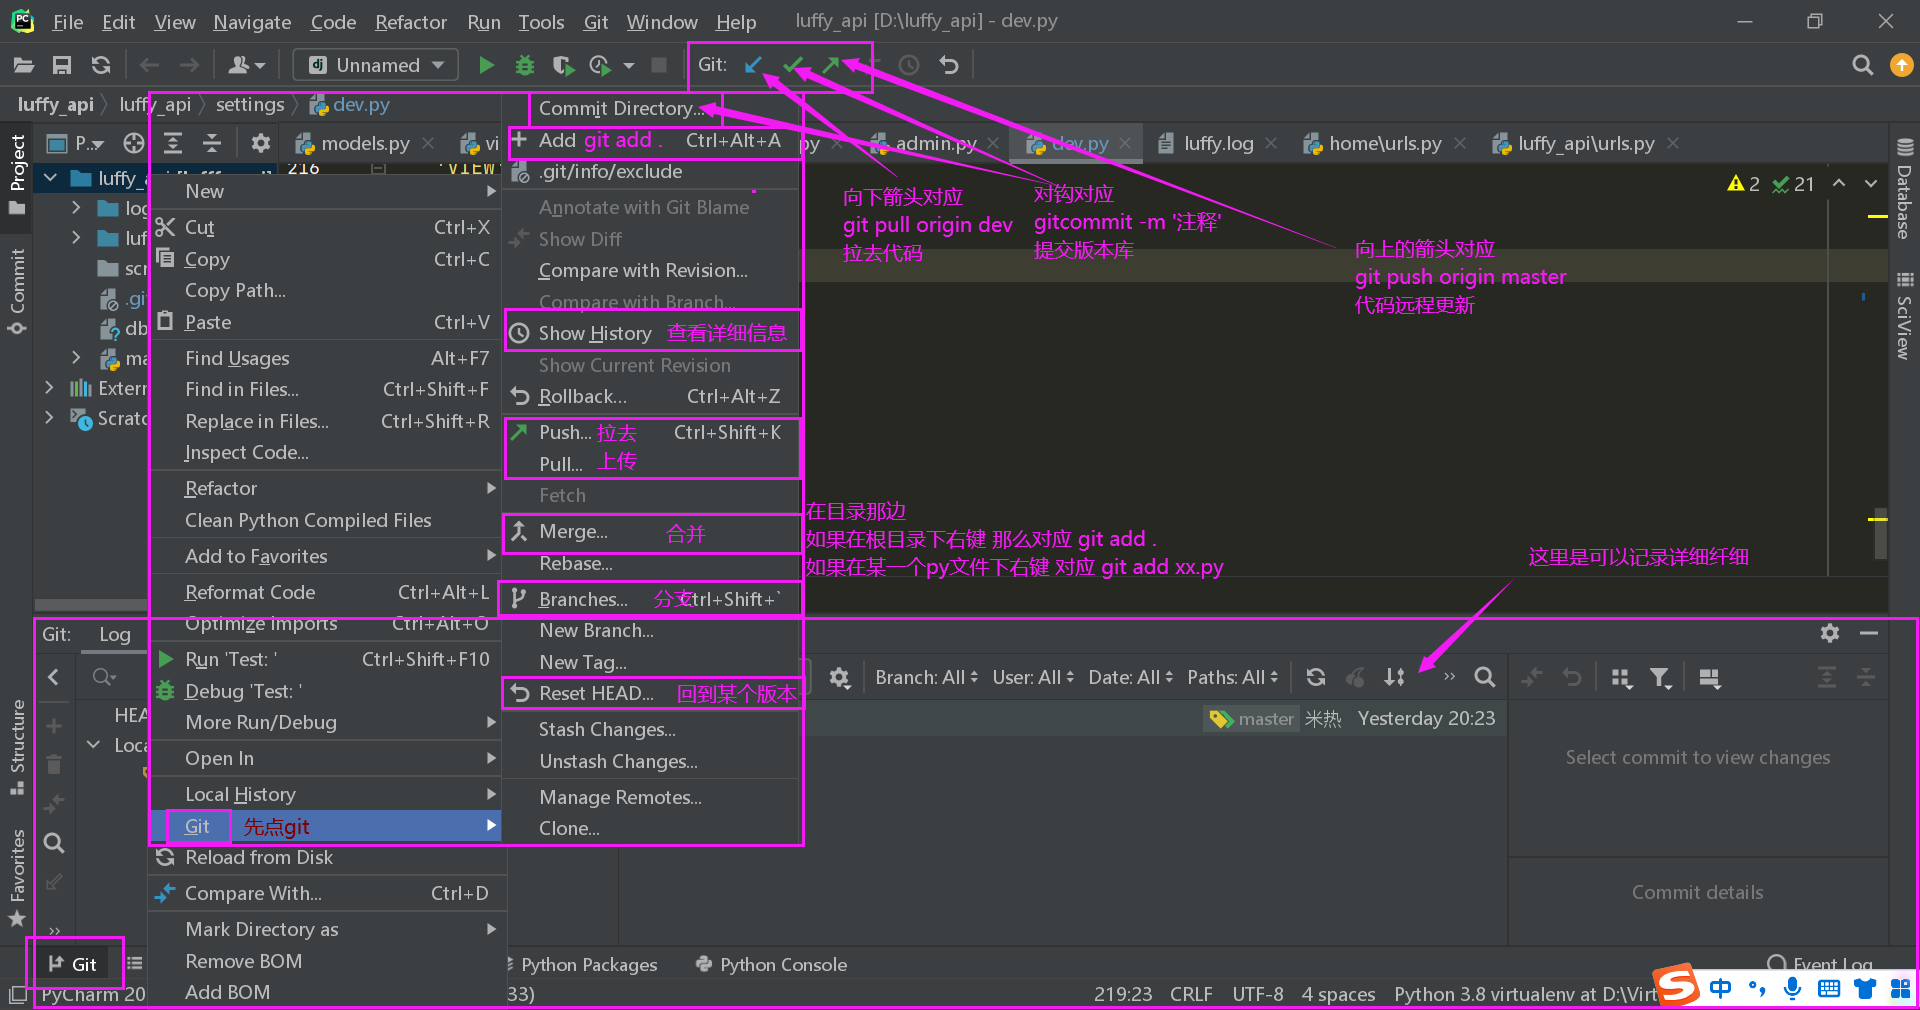Open the Refactor menu in the menu bar
Viewport: 1920px width, 1010px height.
pos(410,21)
